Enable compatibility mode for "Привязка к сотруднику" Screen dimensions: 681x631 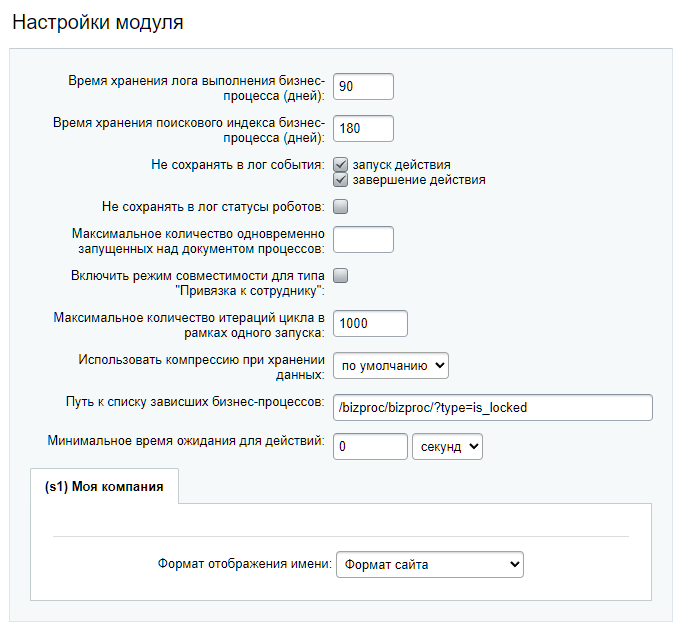pyautogui.click(x=340, y=276)
